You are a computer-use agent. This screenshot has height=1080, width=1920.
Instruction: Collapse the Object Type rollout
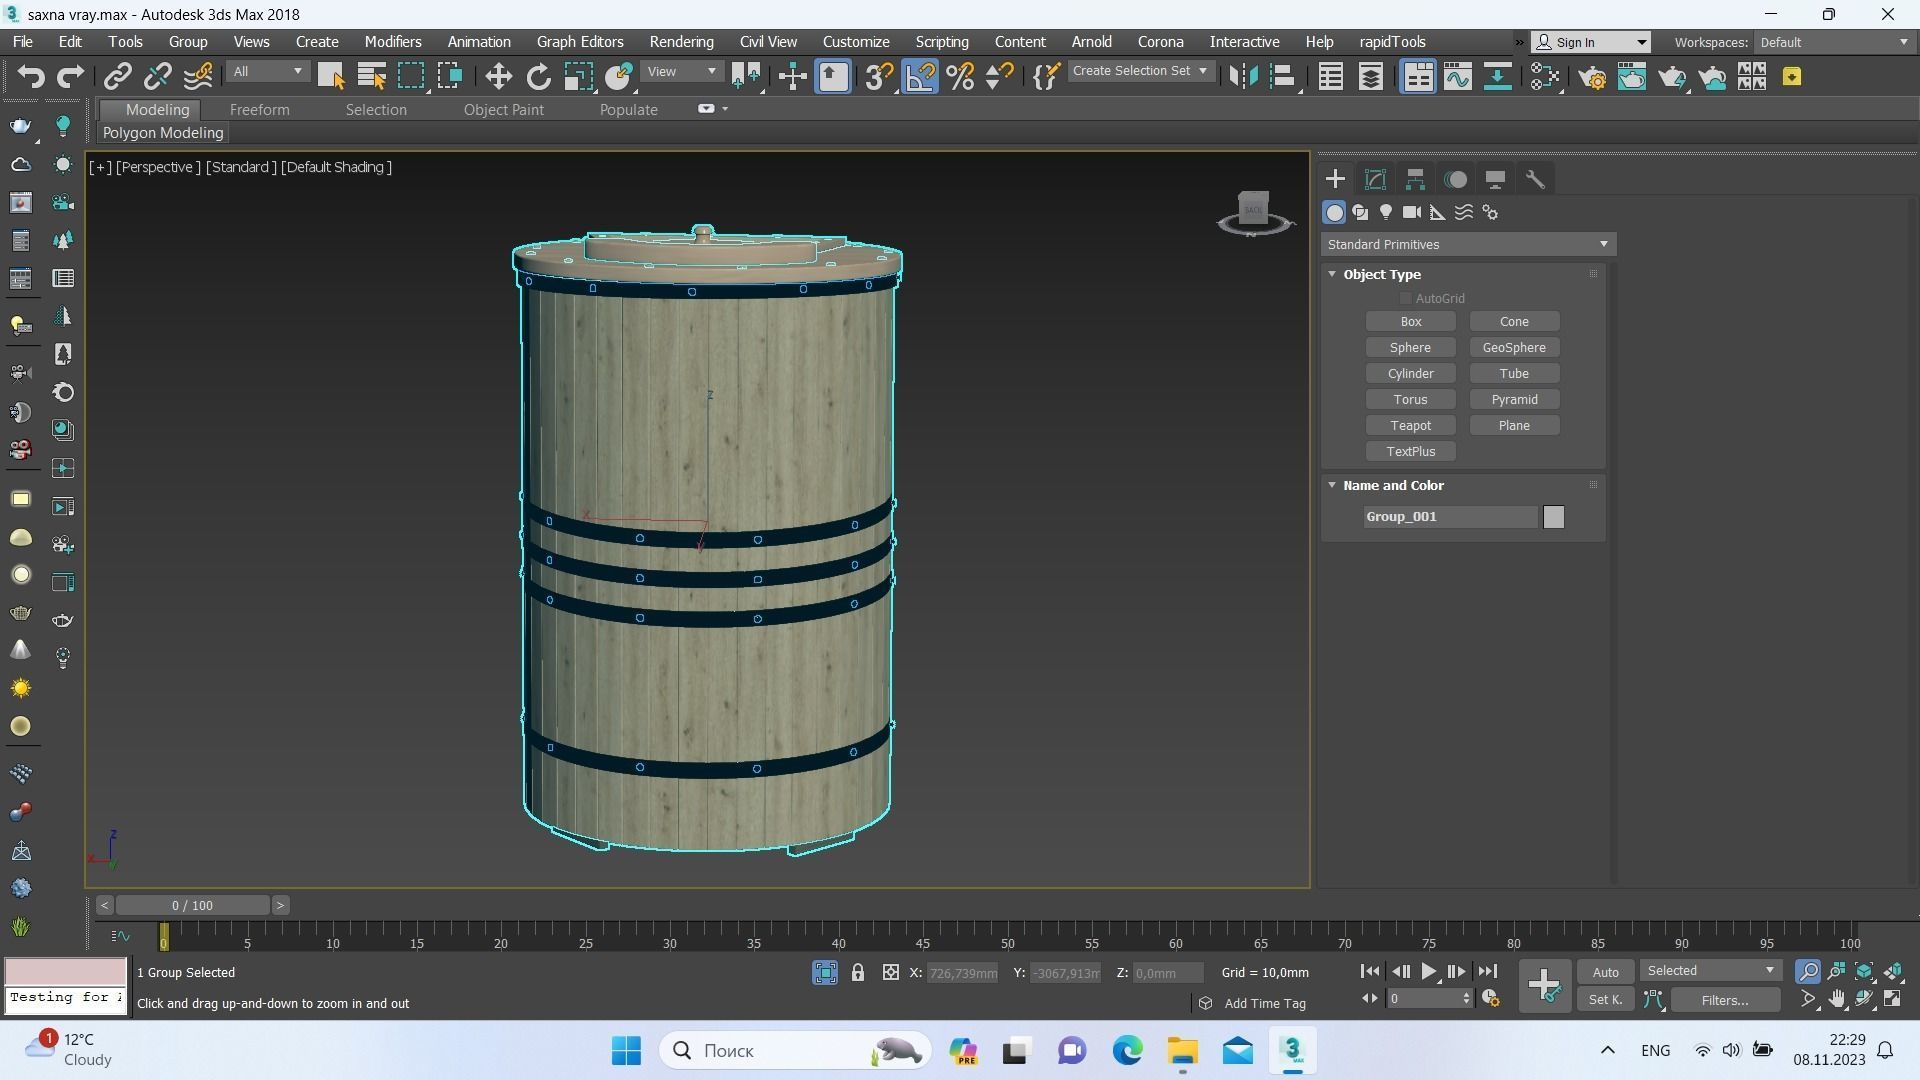[1332, 274]
